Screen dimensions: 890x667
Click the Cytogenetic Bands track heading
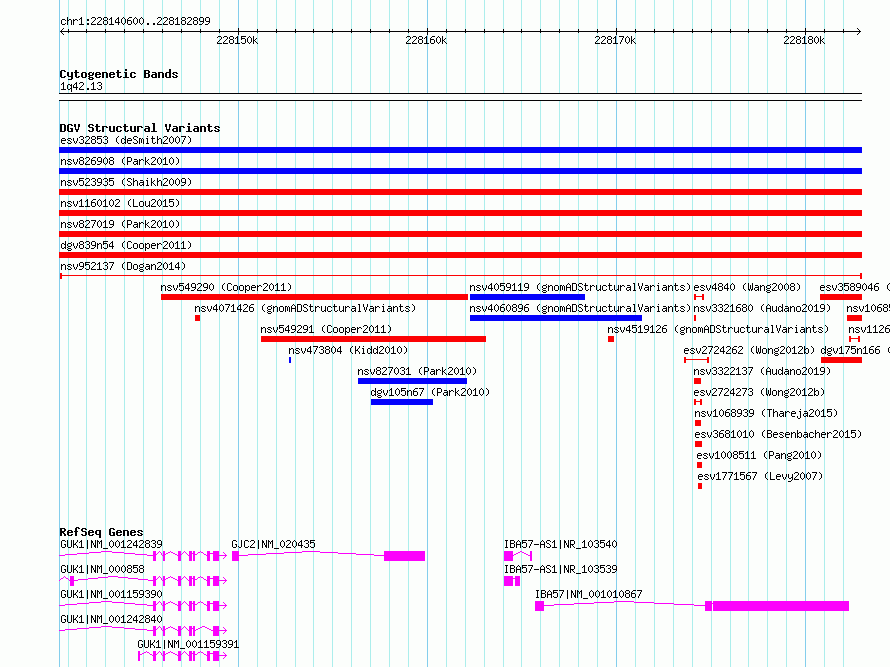[119, 74]
